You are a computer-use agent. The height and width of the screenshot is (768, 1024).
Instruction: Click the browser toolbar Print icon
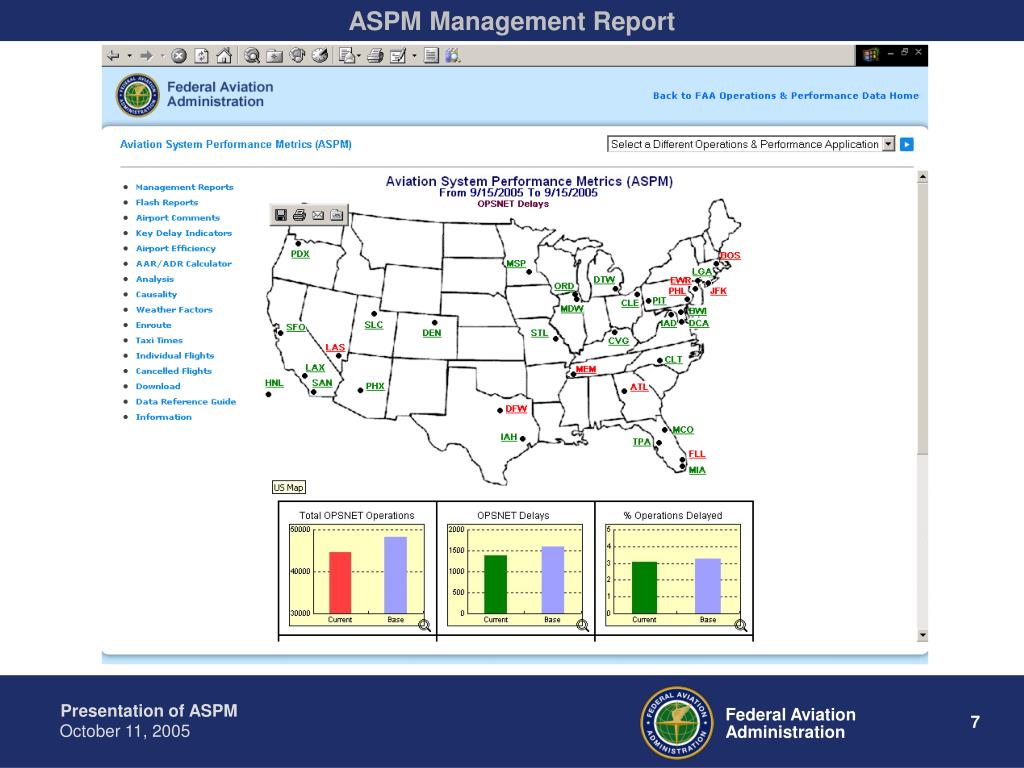(375, 56)
